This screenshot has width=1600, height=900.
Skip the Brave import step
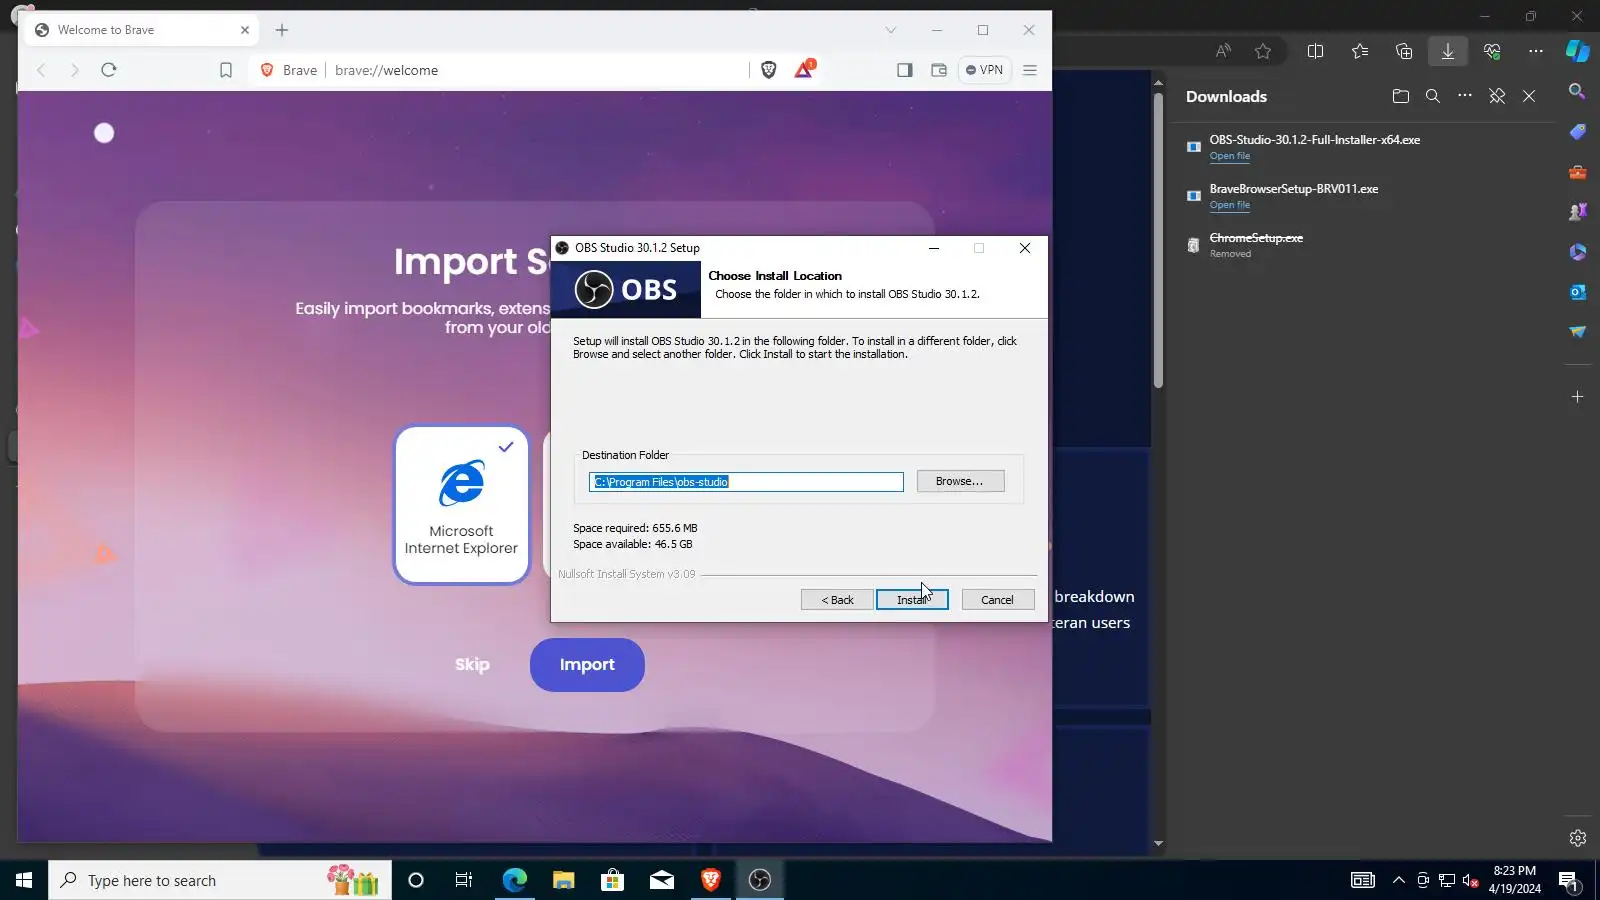(x=472, y=665)
